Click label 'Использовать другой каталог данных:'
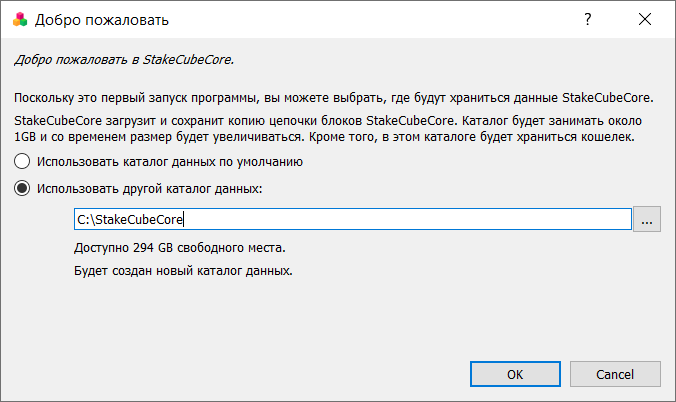Screen dimensions: 676x402 click(x=150, y=189)
